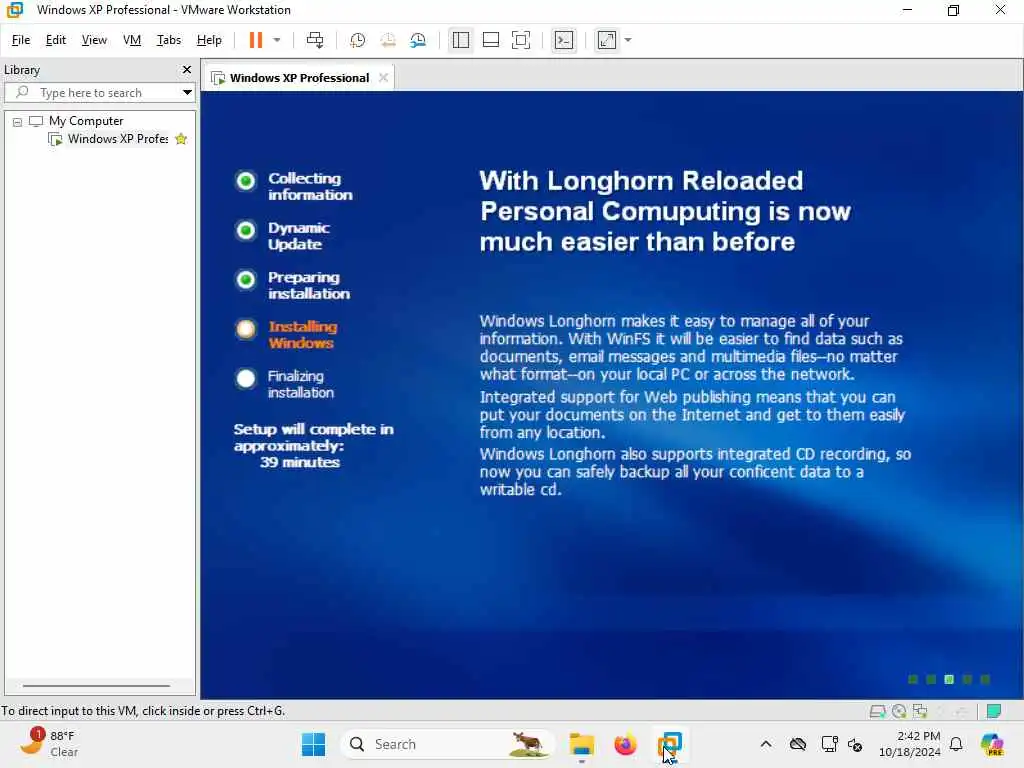Click the stretch guest display icon
Image resolution: width=1024 pixels, height=768 pixels.
(607, 40)
